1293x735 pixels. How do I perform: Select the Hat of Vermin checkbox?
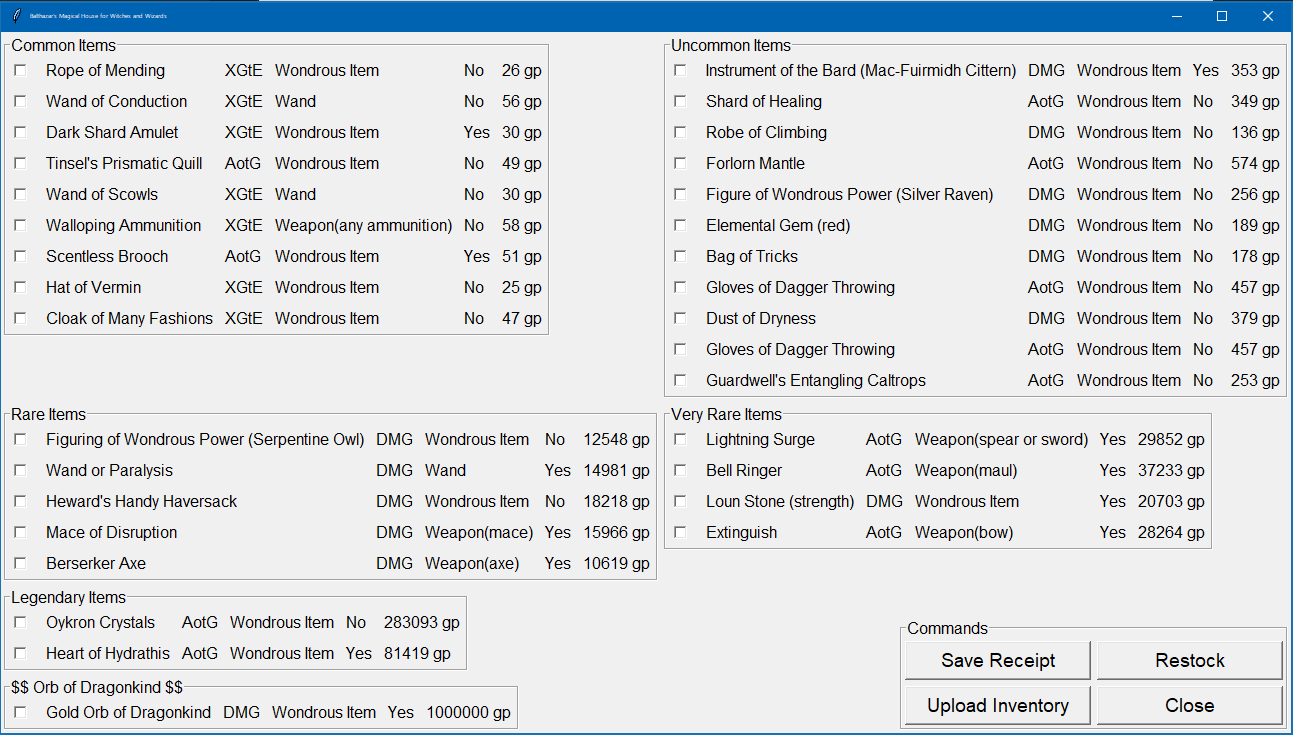point(20,288)
